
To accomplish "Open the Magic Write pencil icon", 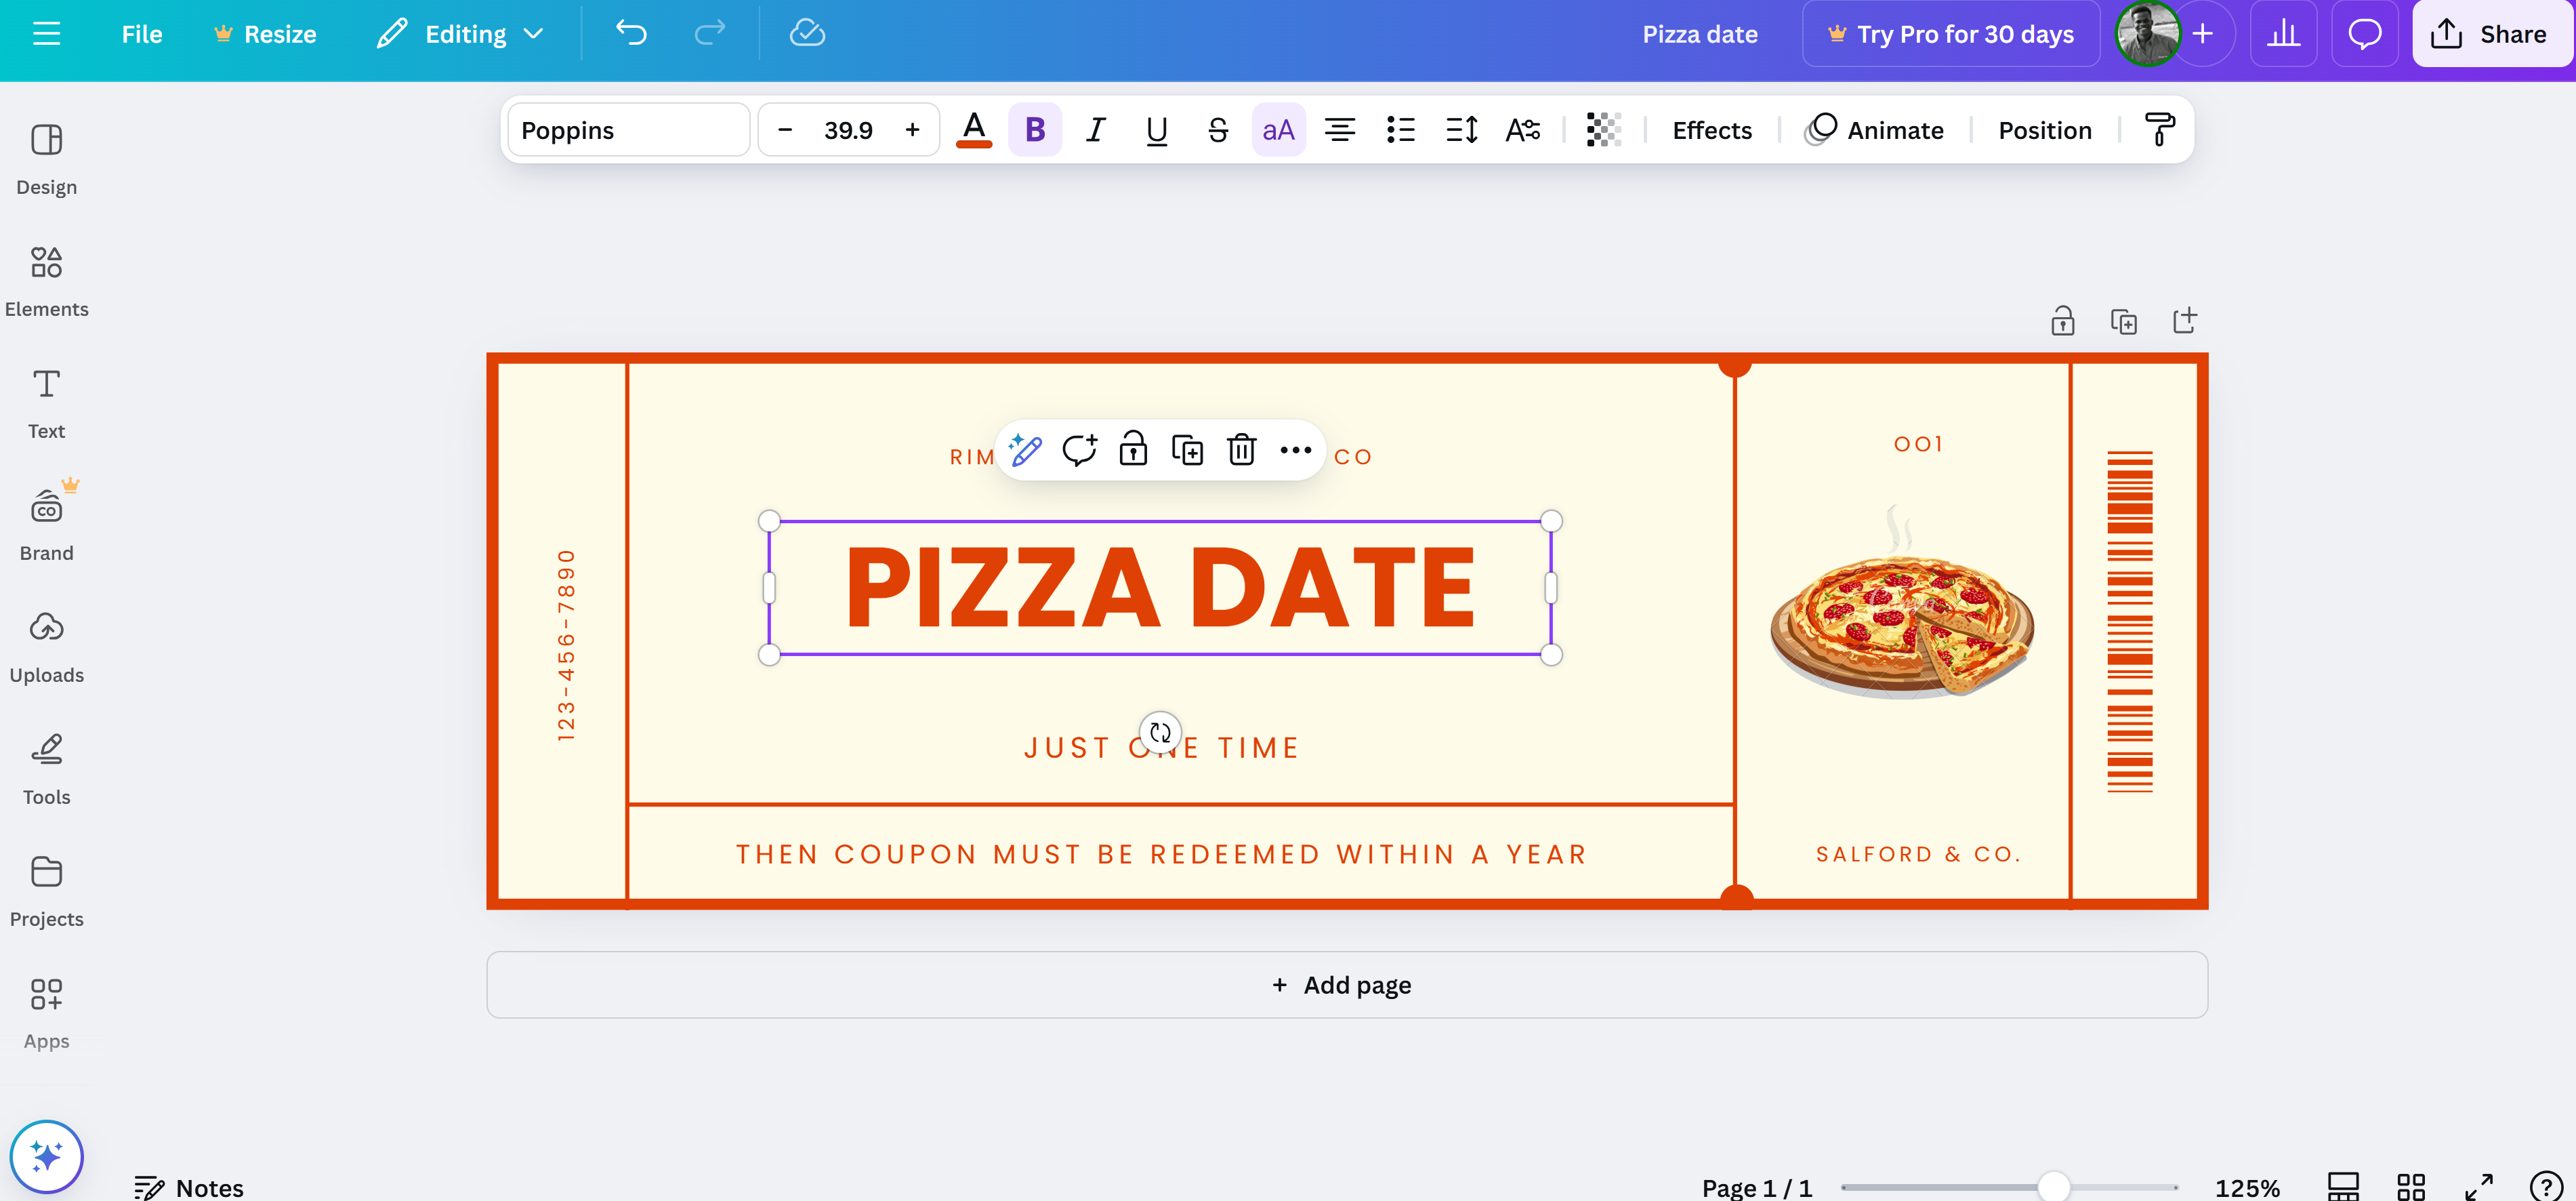I will (1025, 450).
